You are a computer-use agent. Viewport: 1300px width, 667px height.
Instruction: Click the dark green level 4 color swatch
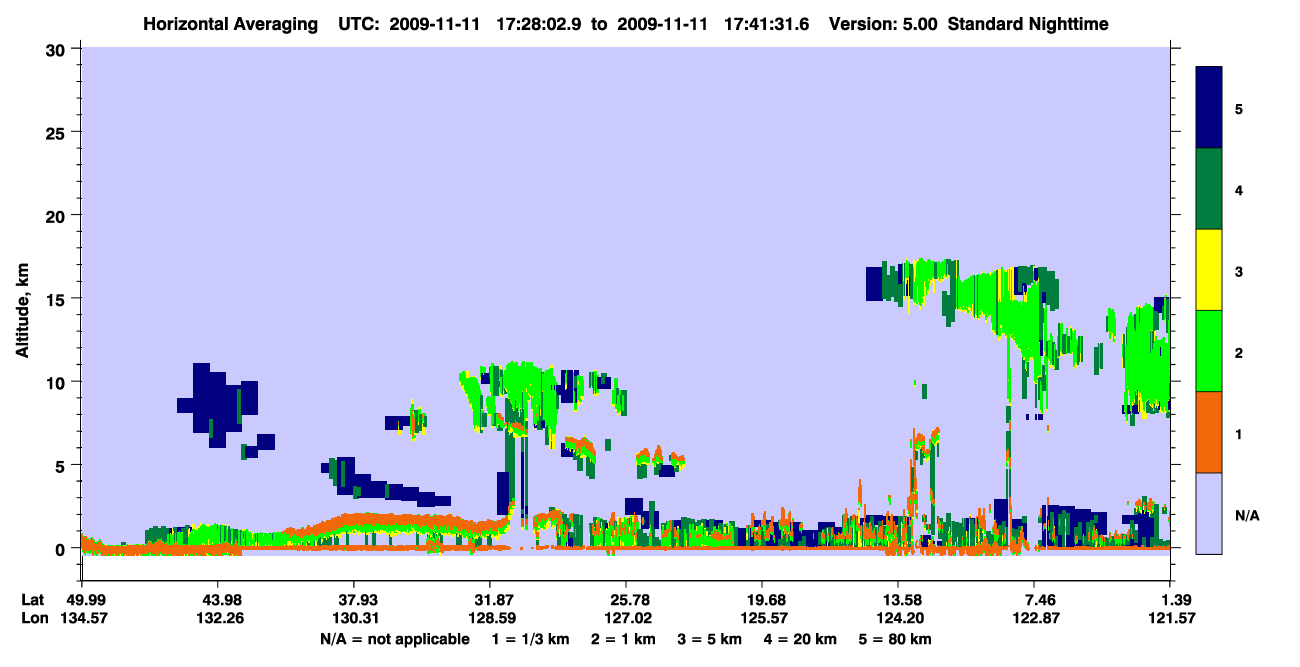point(1209,189)
